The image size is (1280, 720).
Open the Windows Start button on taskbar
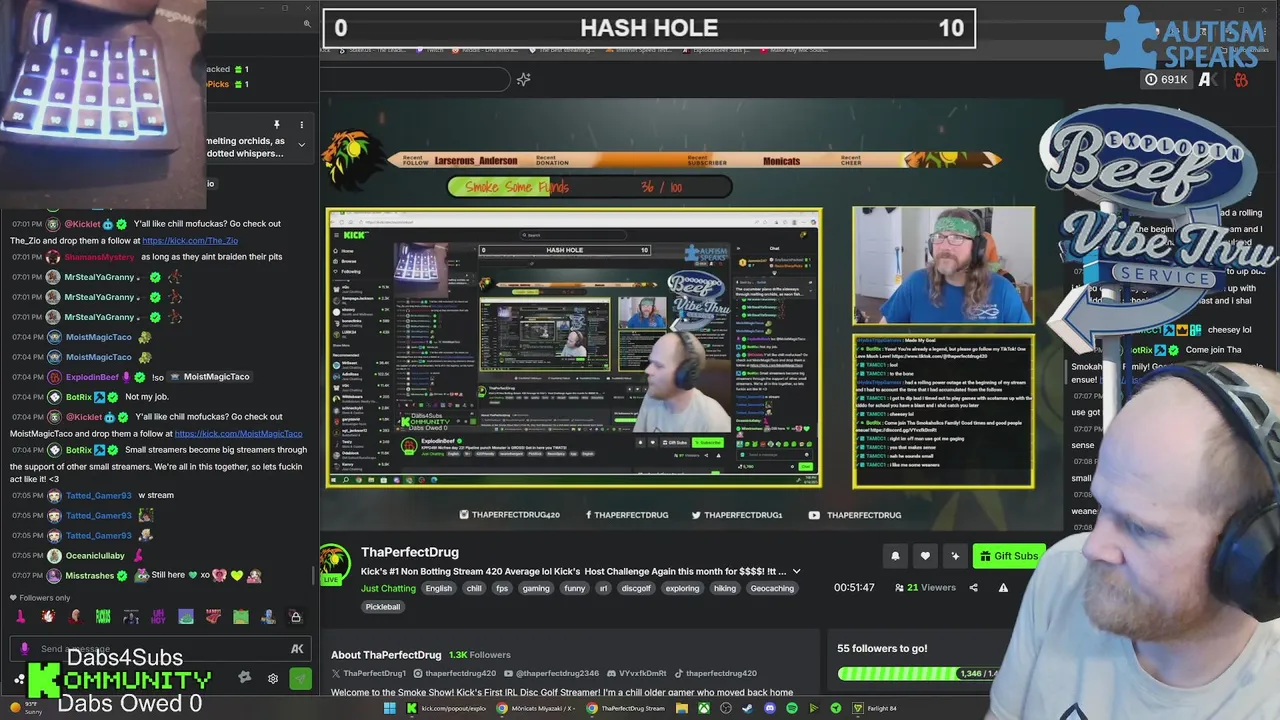(x=390, y=708)
